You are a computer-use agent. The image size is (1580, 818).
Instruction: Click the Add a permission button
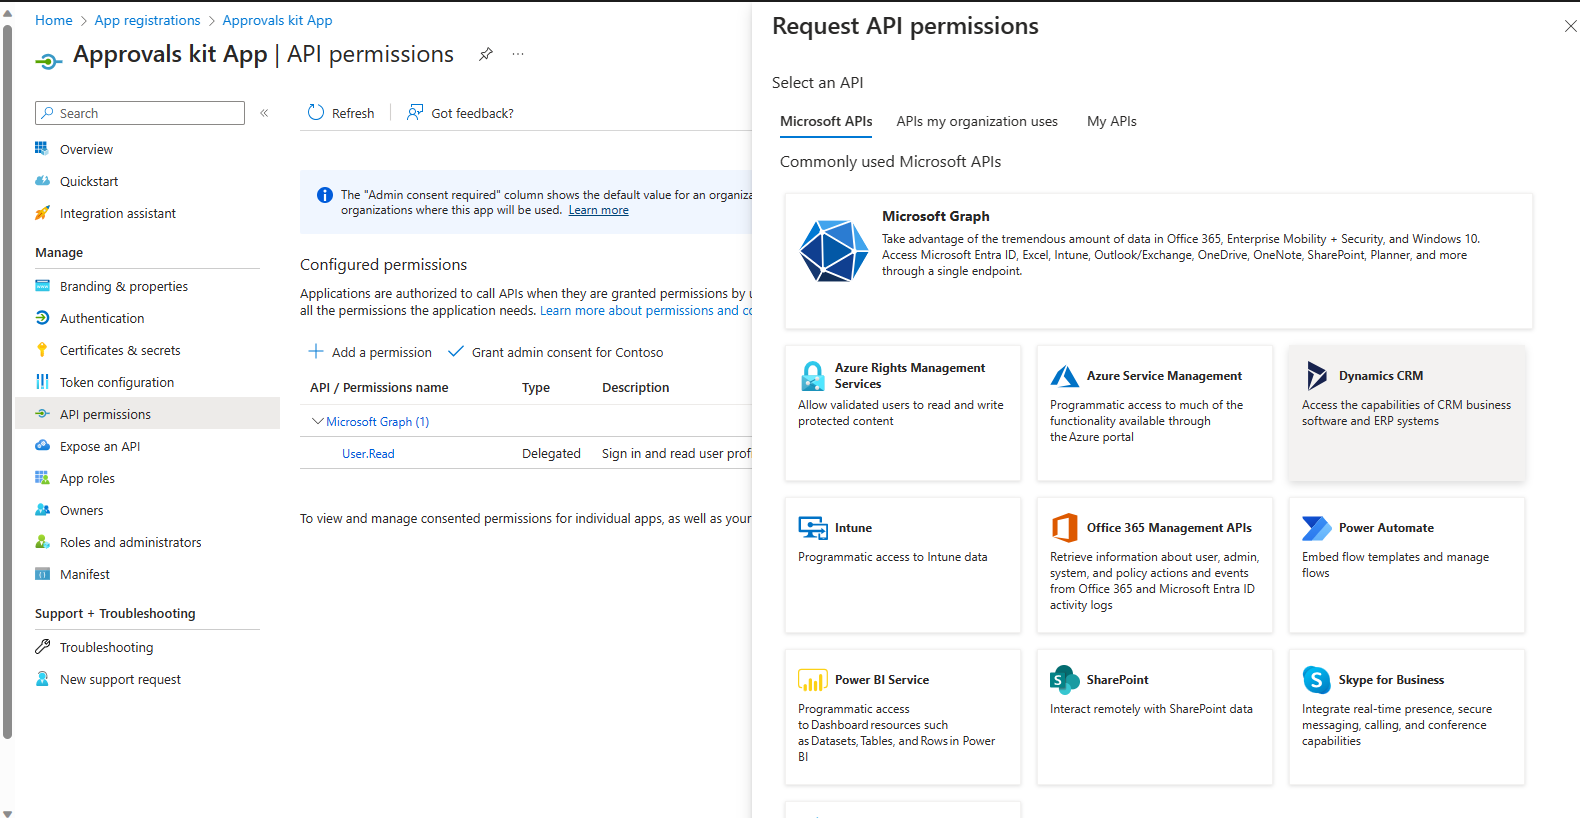(370, 352)
